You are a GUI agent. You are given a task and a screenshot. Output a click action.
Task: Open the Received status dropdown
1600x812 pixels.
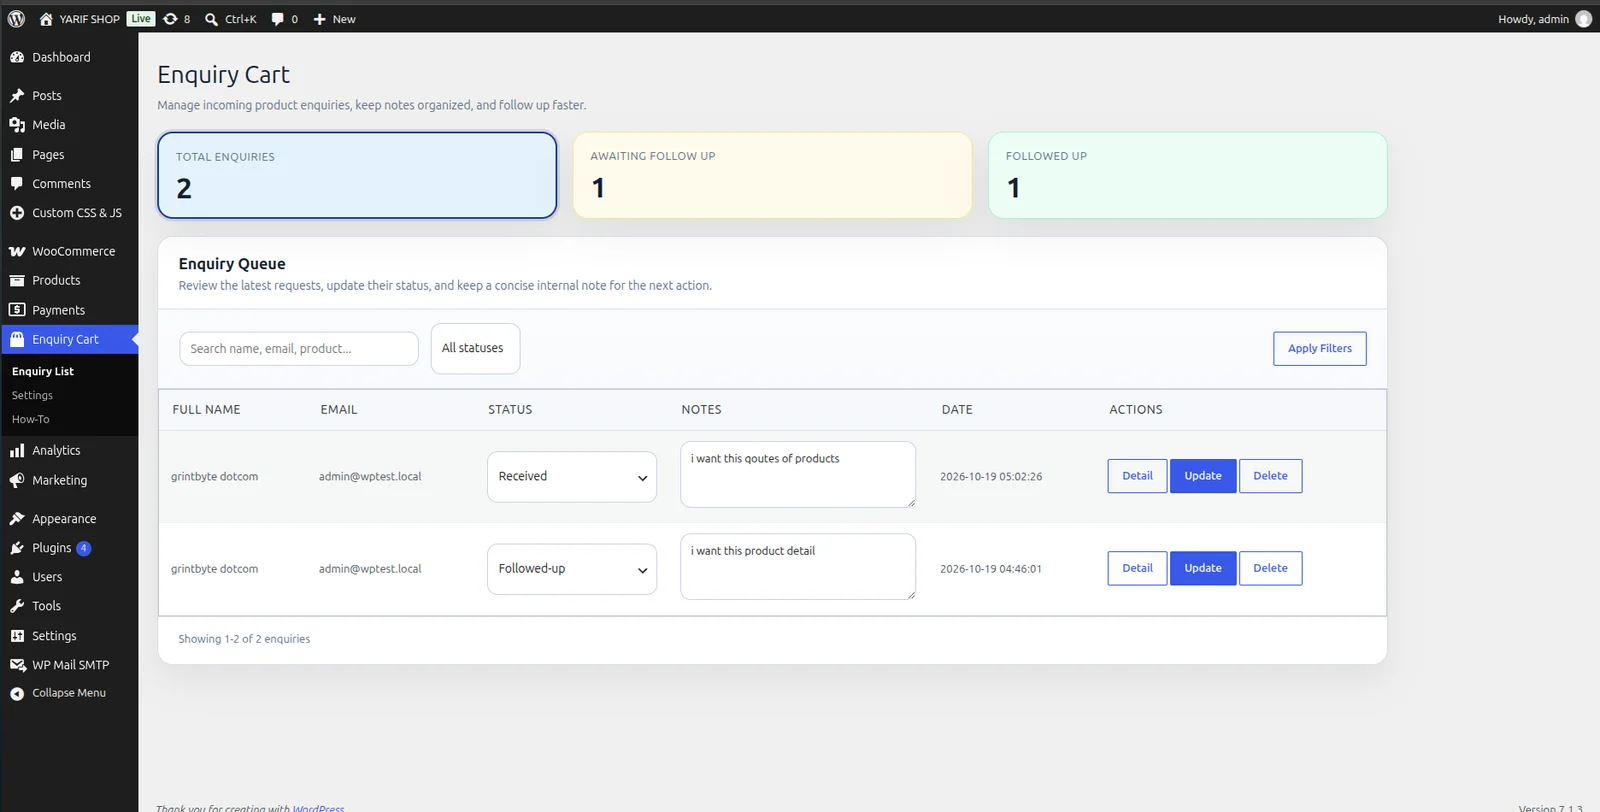572,477
